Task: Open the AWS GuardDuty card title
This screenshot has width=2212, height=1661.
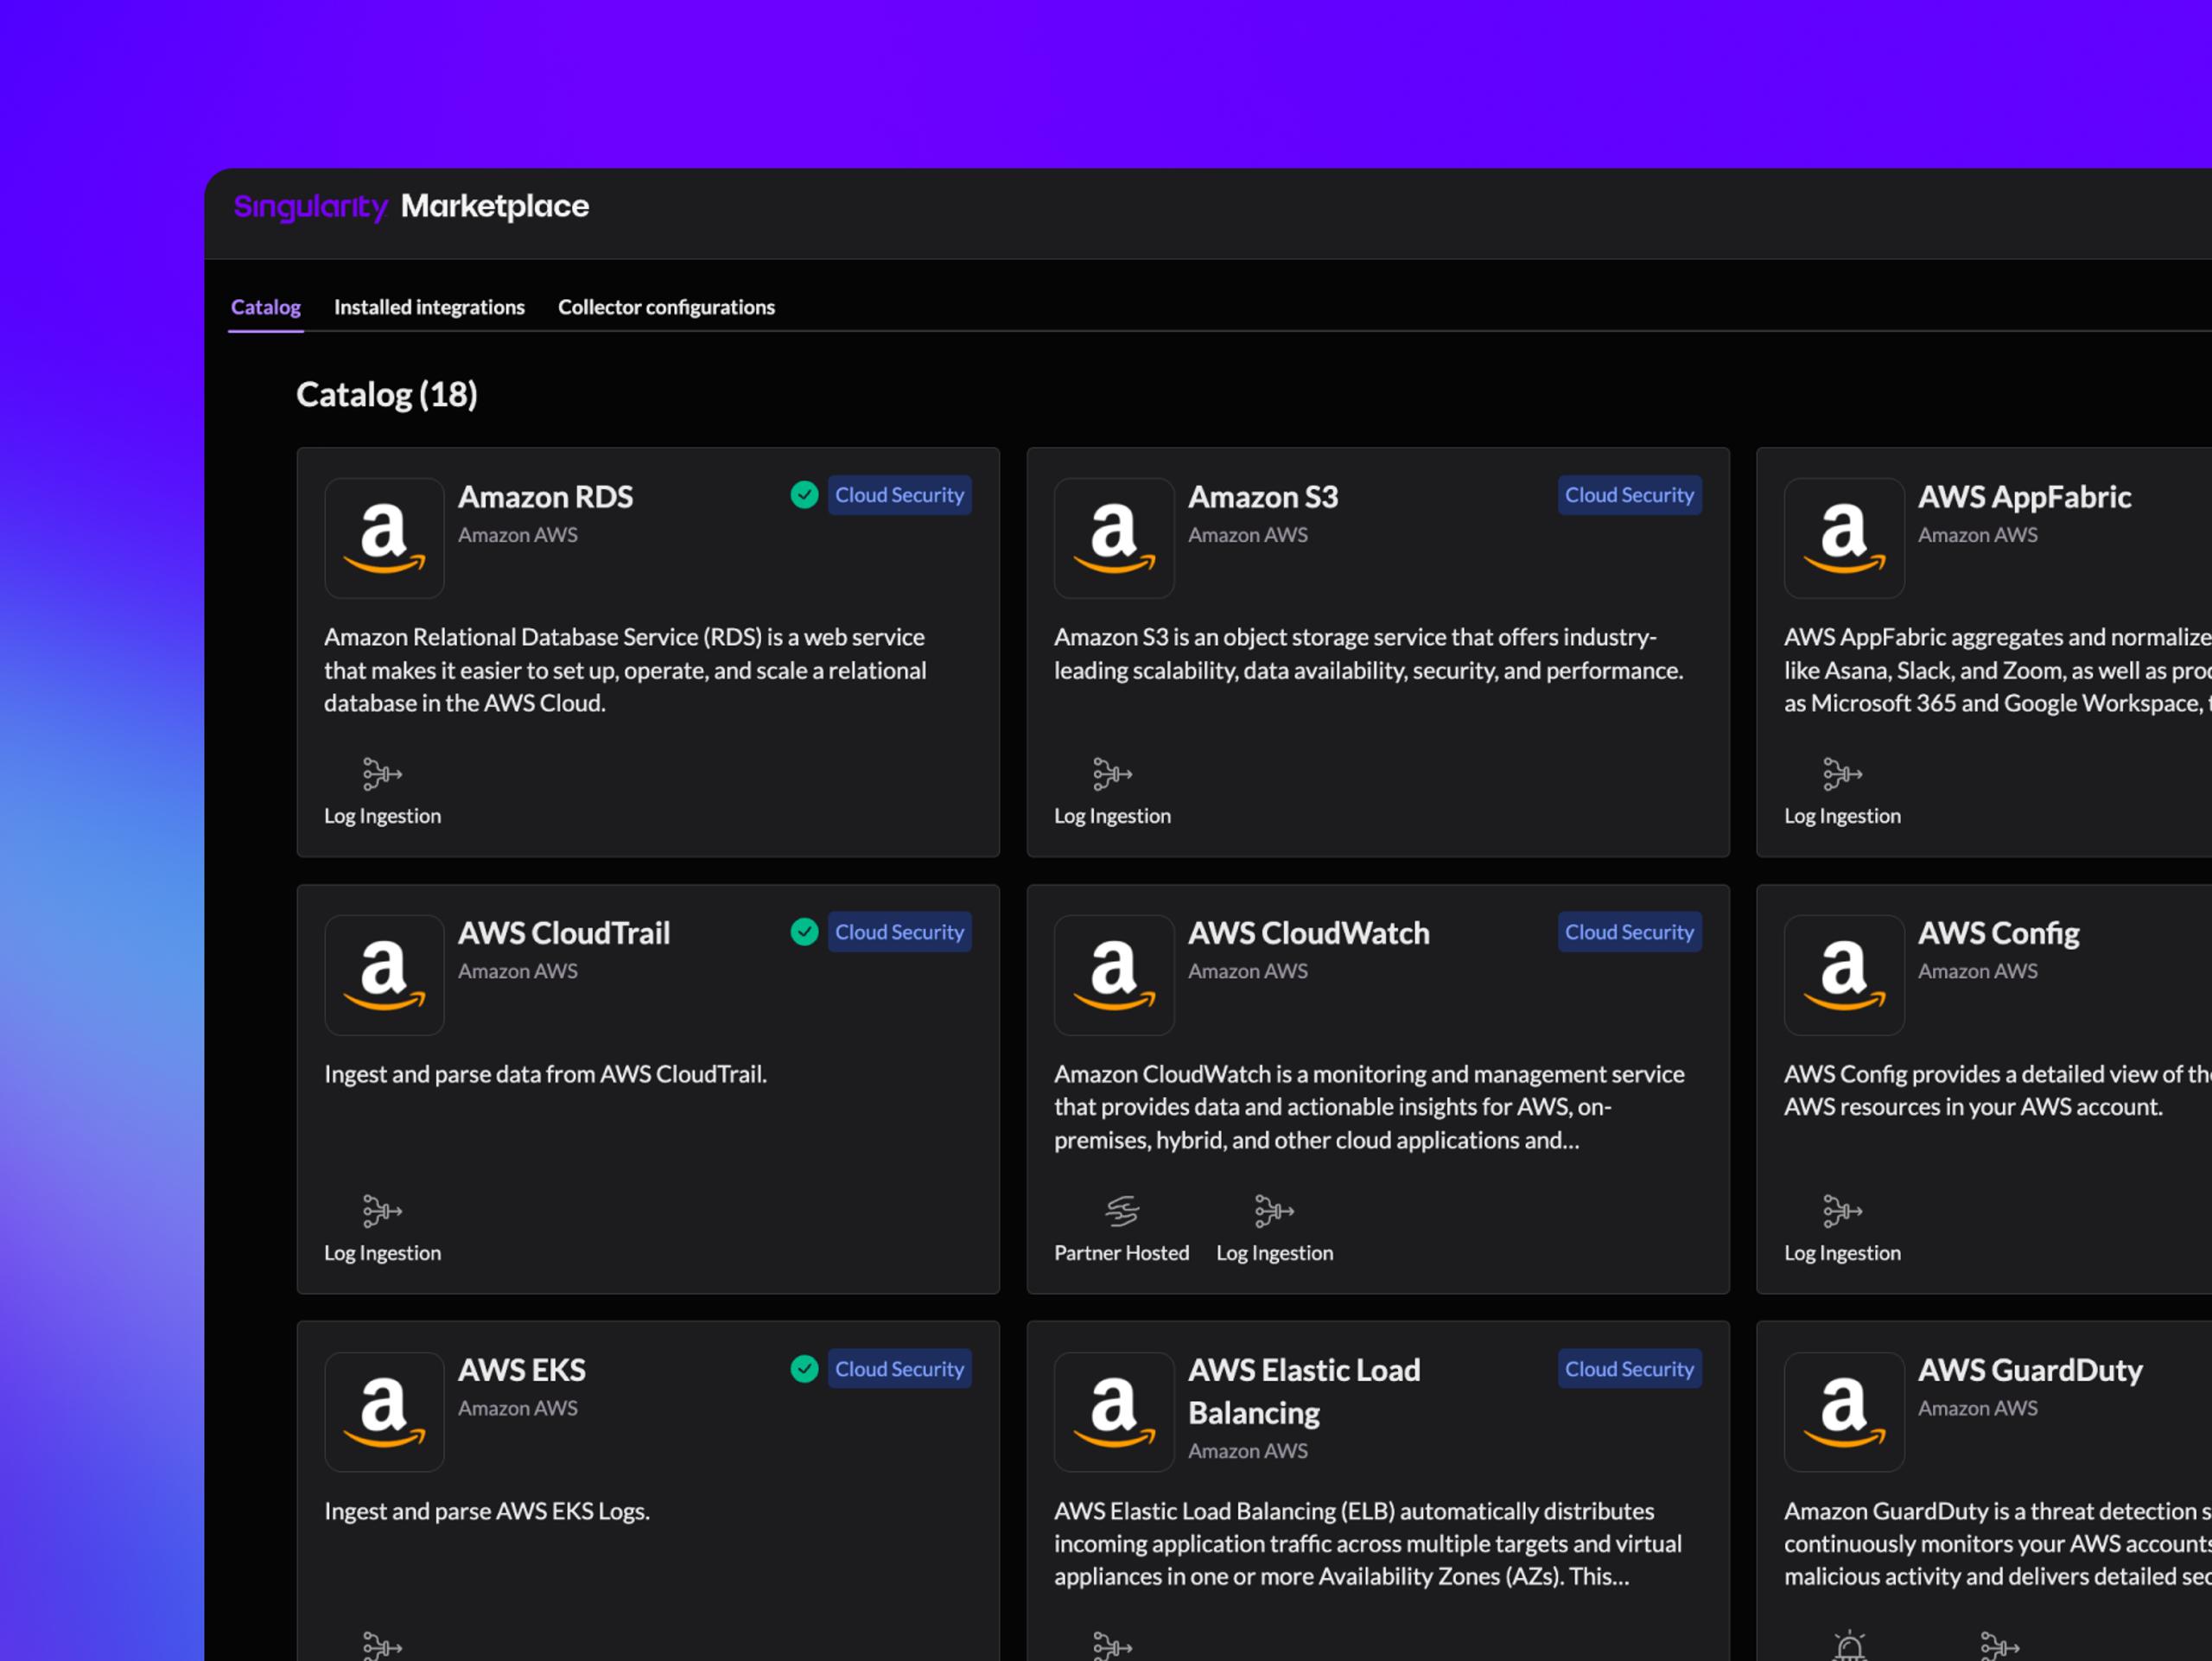Action: [2030, 1371]
